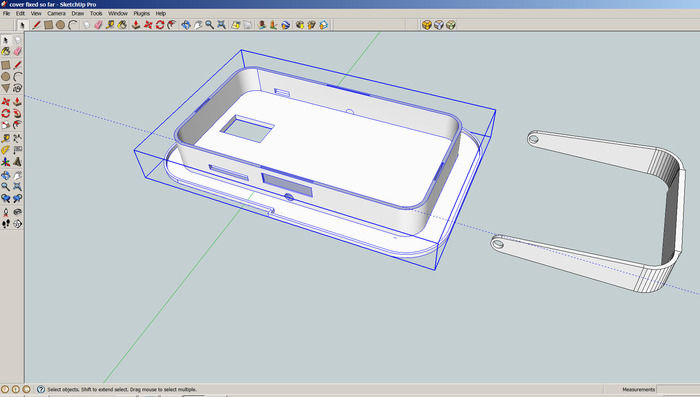This screenshot has height=397, width=700.
Task: Activate Pan hand in left palette
Action: 17,176
